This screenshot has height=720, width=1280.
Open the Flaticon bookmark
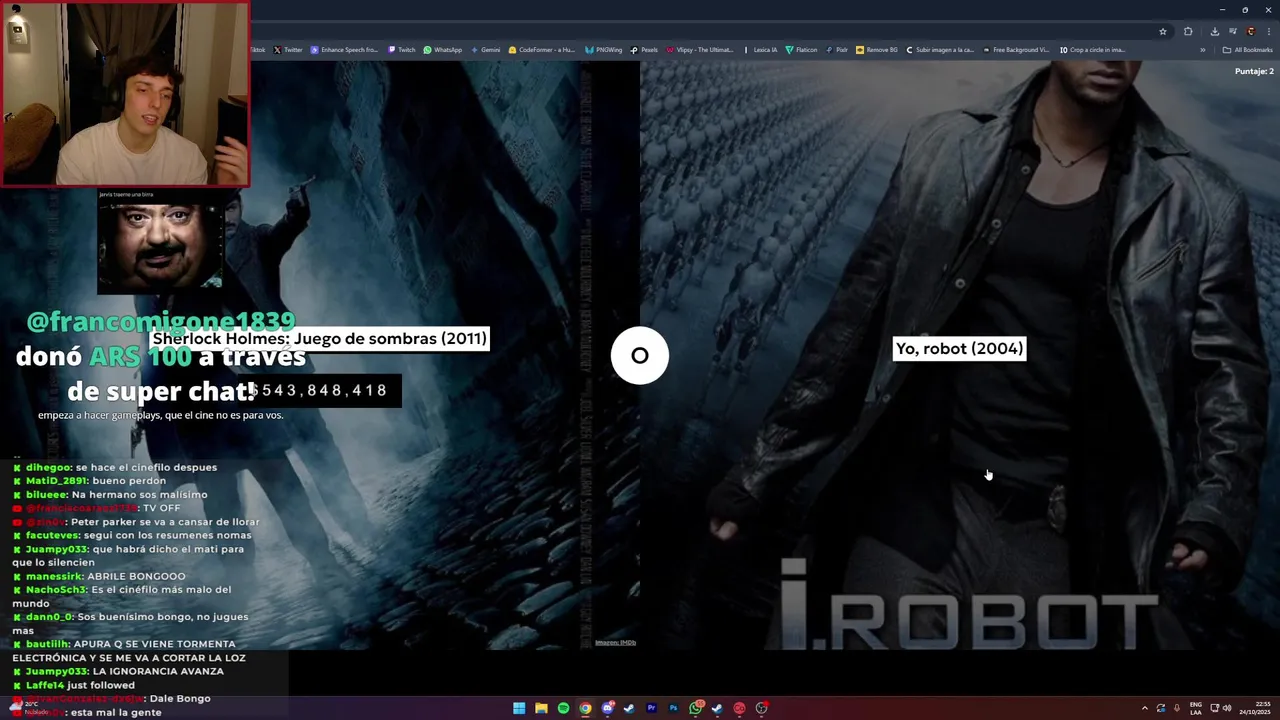802,49
